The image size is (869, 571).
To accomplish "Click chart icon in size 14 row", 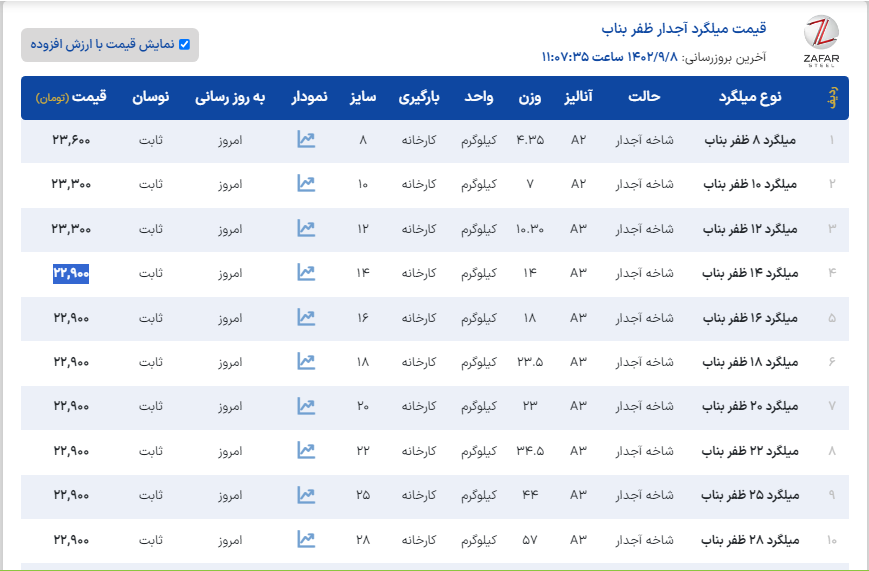I will click(306, 273).
